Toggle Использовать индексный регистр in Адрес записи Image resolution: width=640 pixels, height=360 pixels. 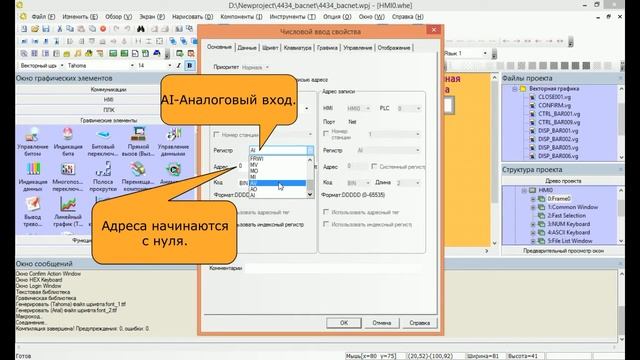click(326, 224)
